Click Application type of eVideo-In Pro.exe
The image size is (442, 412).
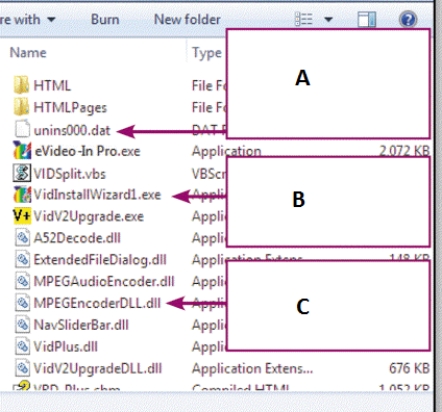coord(226,151)
